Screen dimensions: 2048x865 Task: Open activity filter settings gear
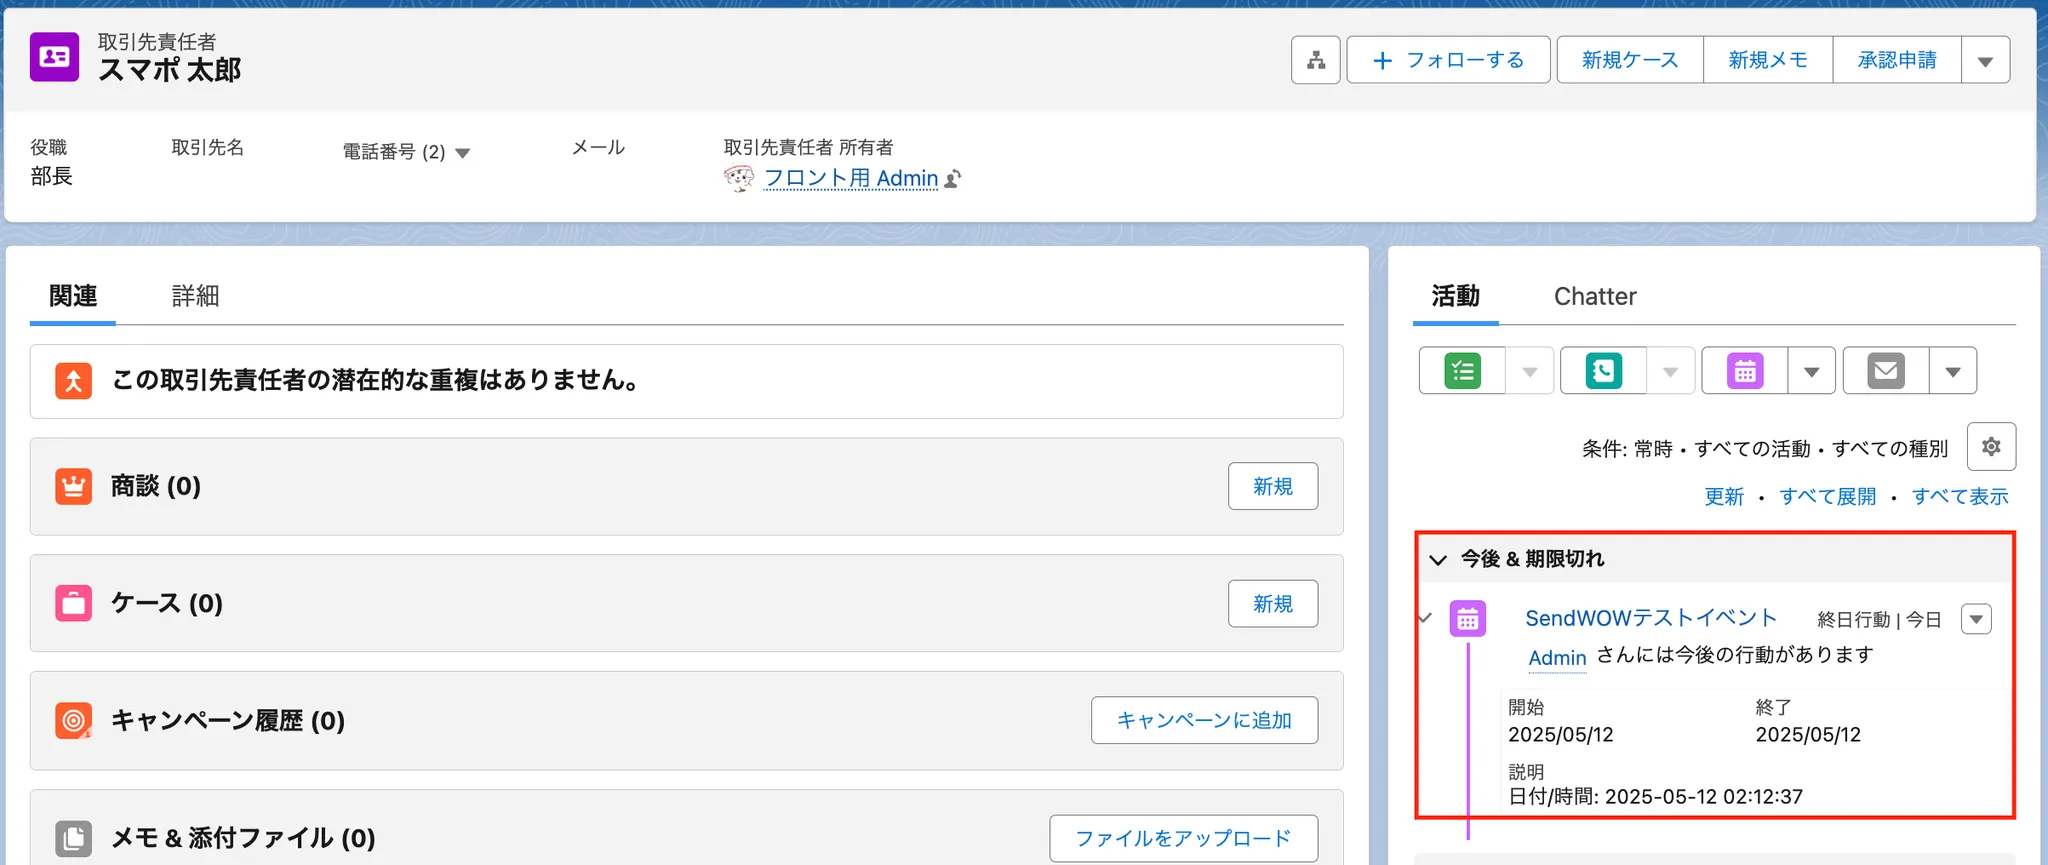pos(1991,447)
